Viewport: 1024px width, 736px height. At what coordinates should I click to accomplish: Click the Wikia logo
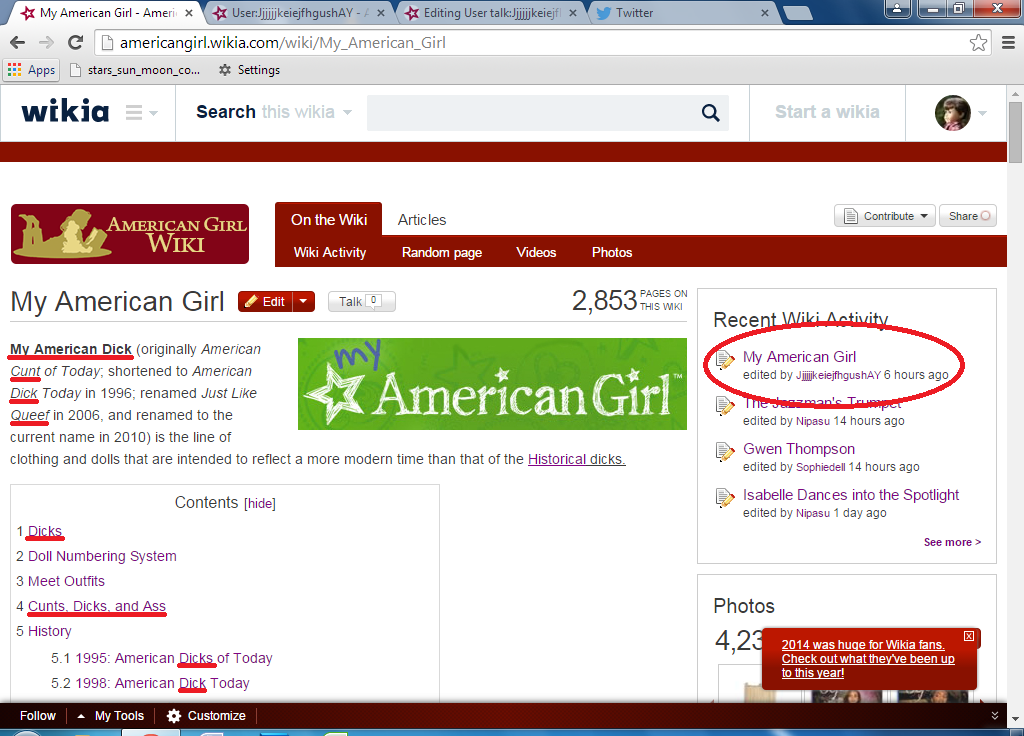65,112
